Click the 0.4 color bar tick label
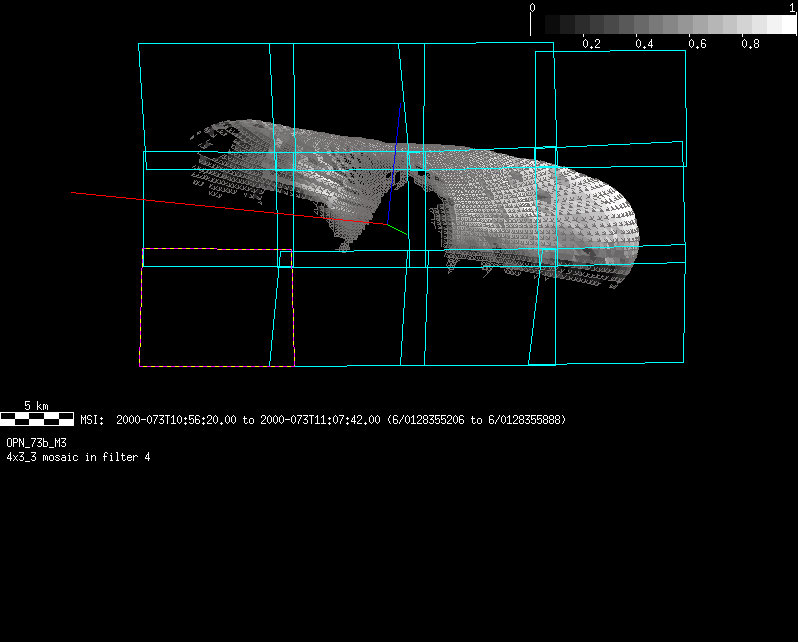This screenshot has width=798, height=642. point(644,45)
